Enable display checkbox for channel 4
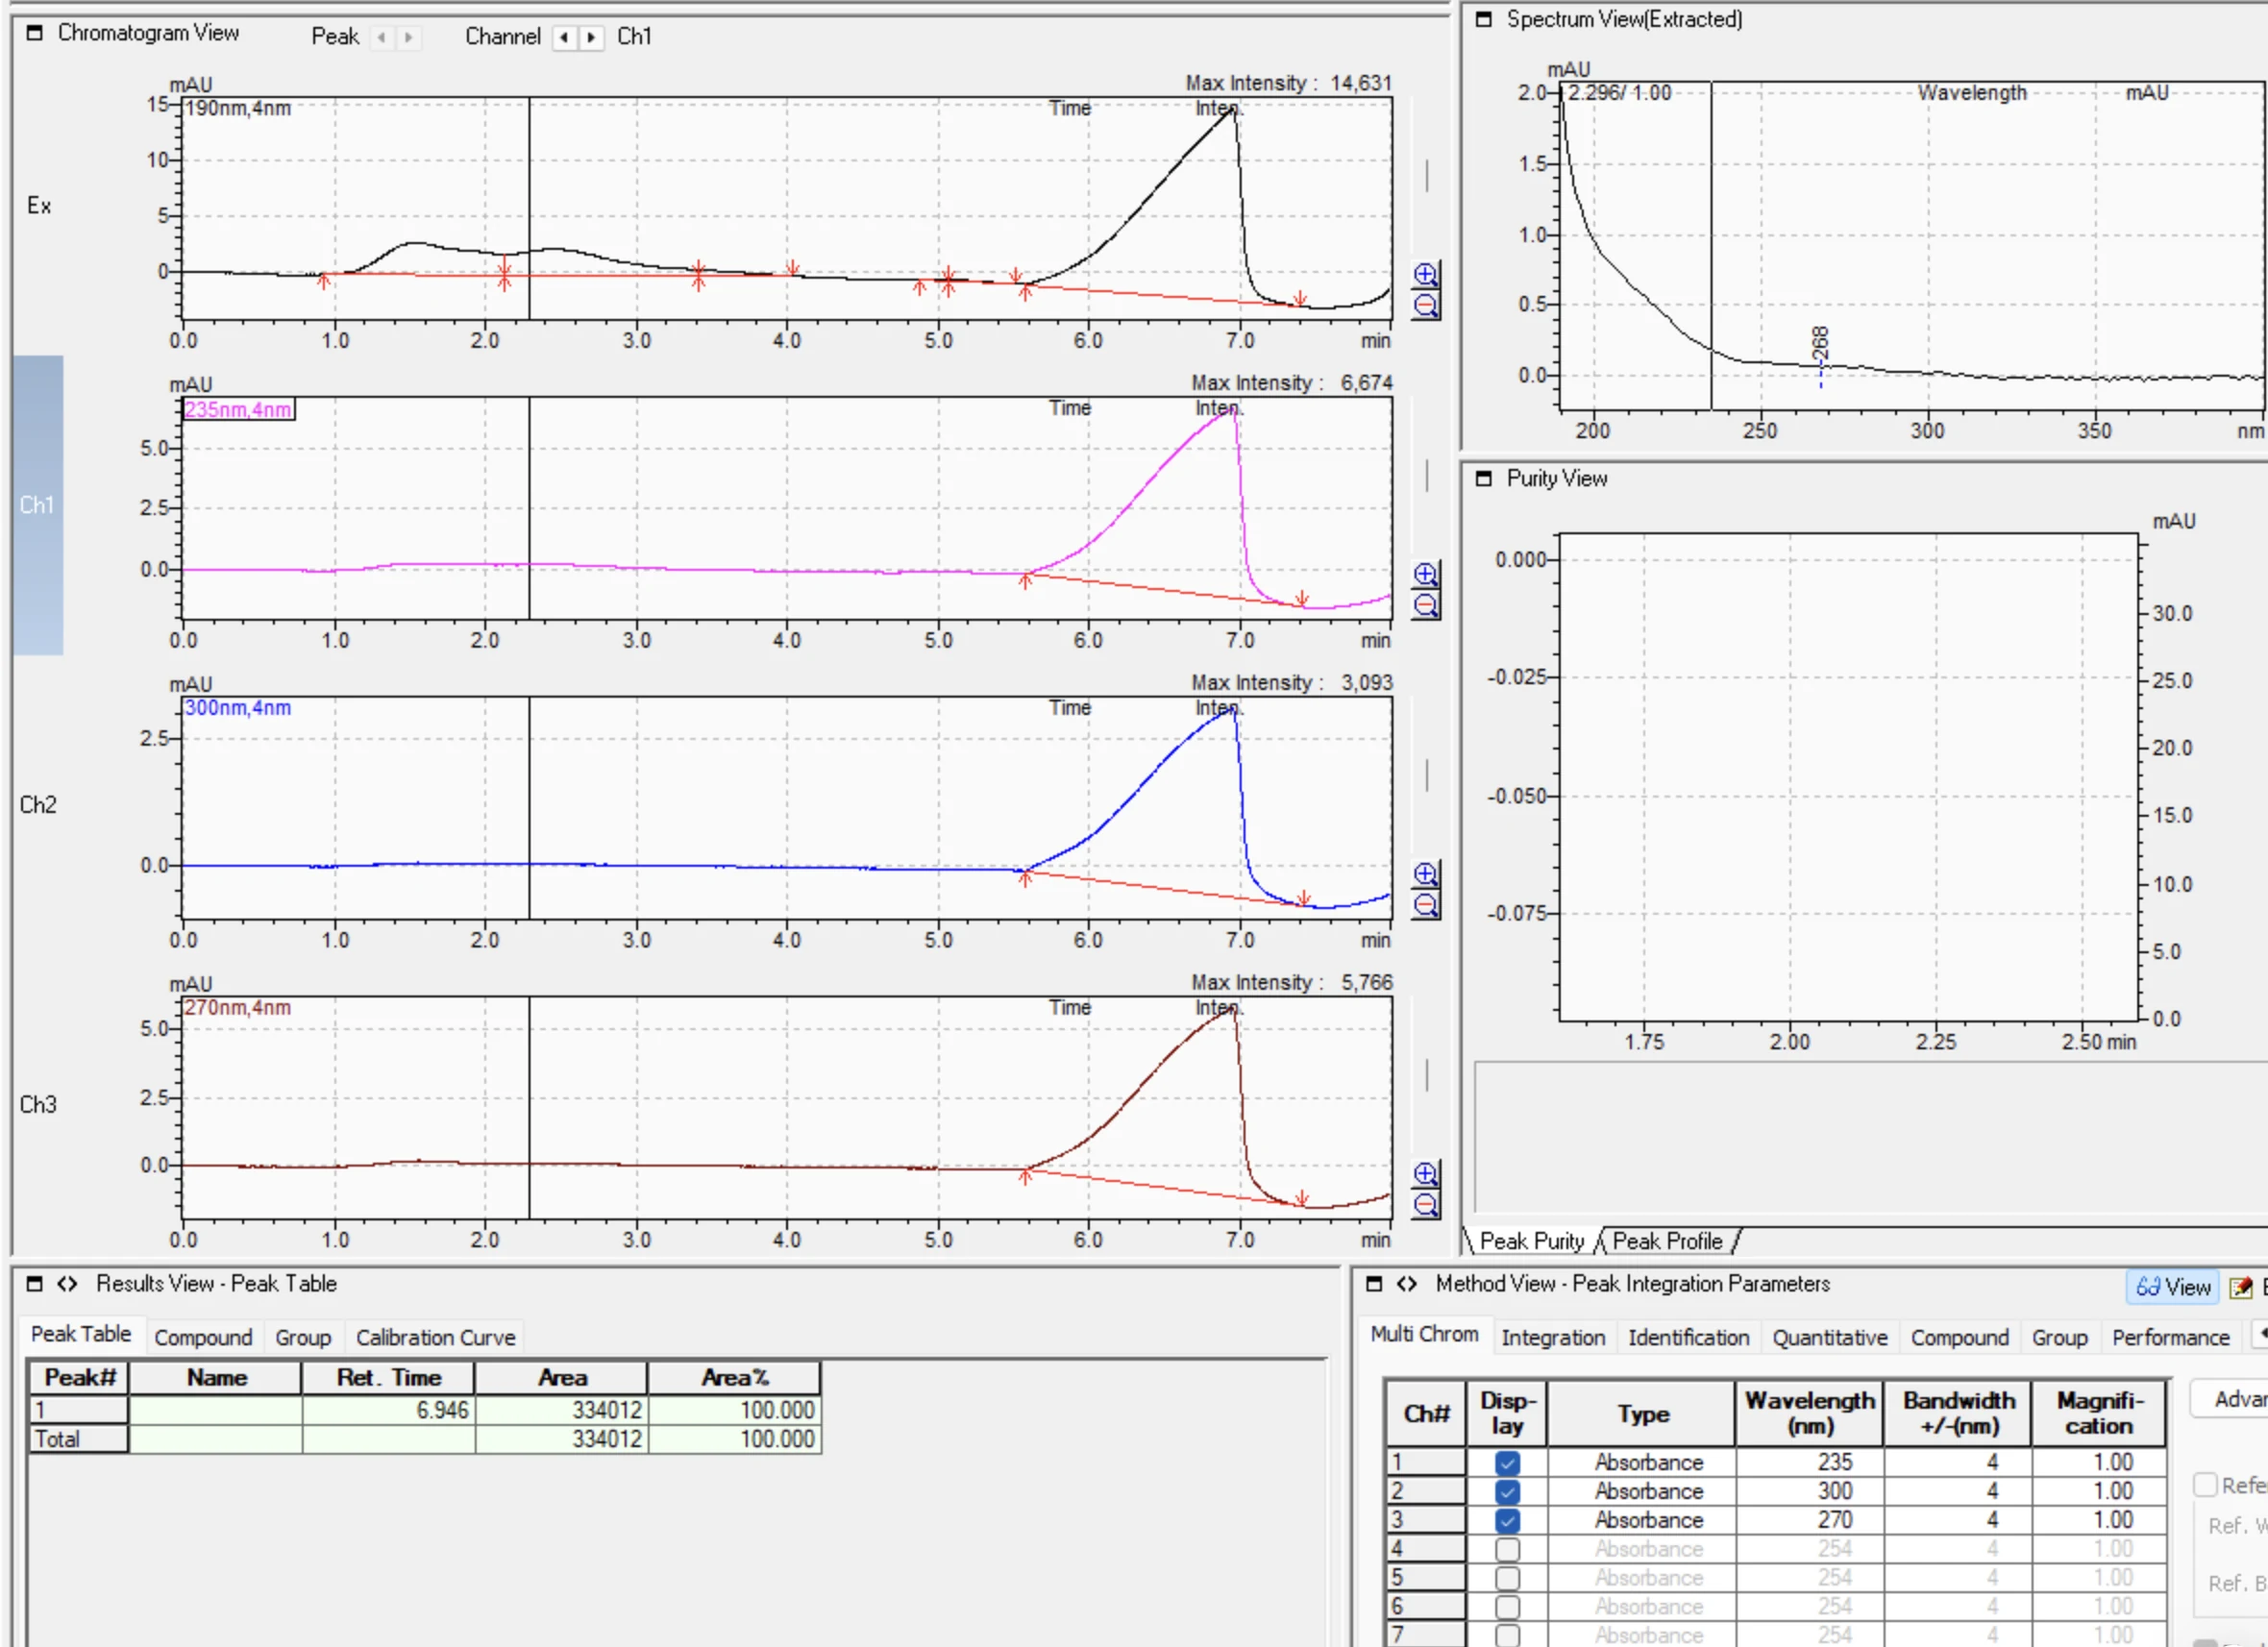The width and height of the screenshot is (2268, 1647). [x=1507, y=1550]
